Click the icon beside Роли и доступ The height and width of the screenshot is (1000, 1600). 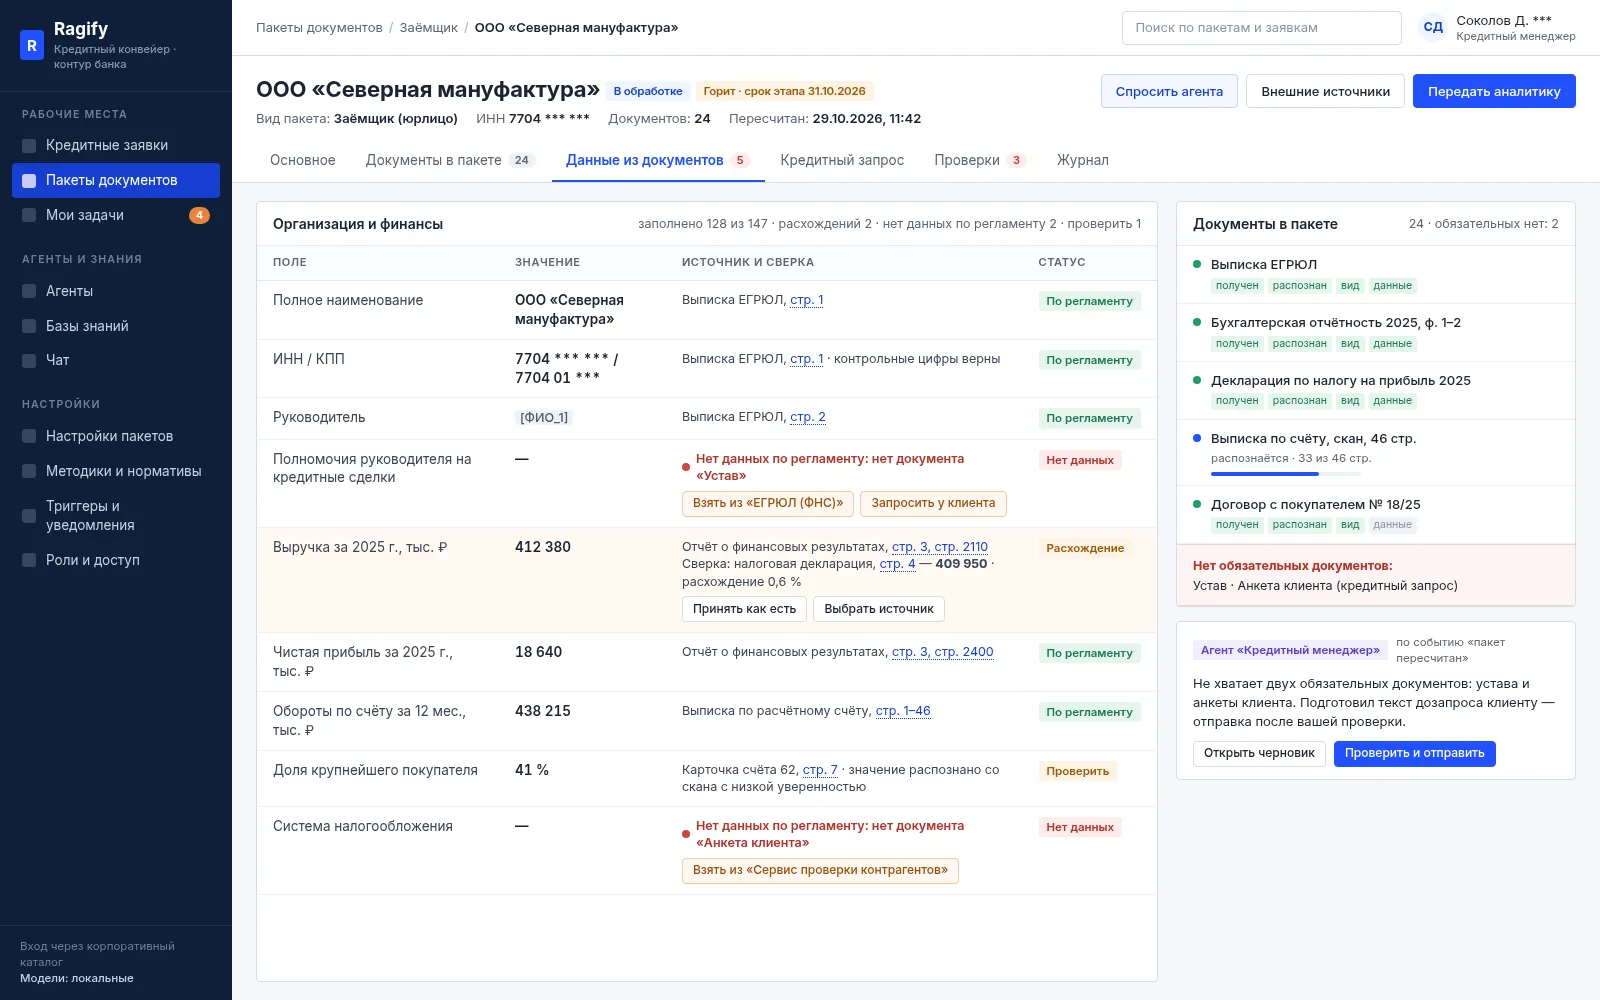pos(29,561)
